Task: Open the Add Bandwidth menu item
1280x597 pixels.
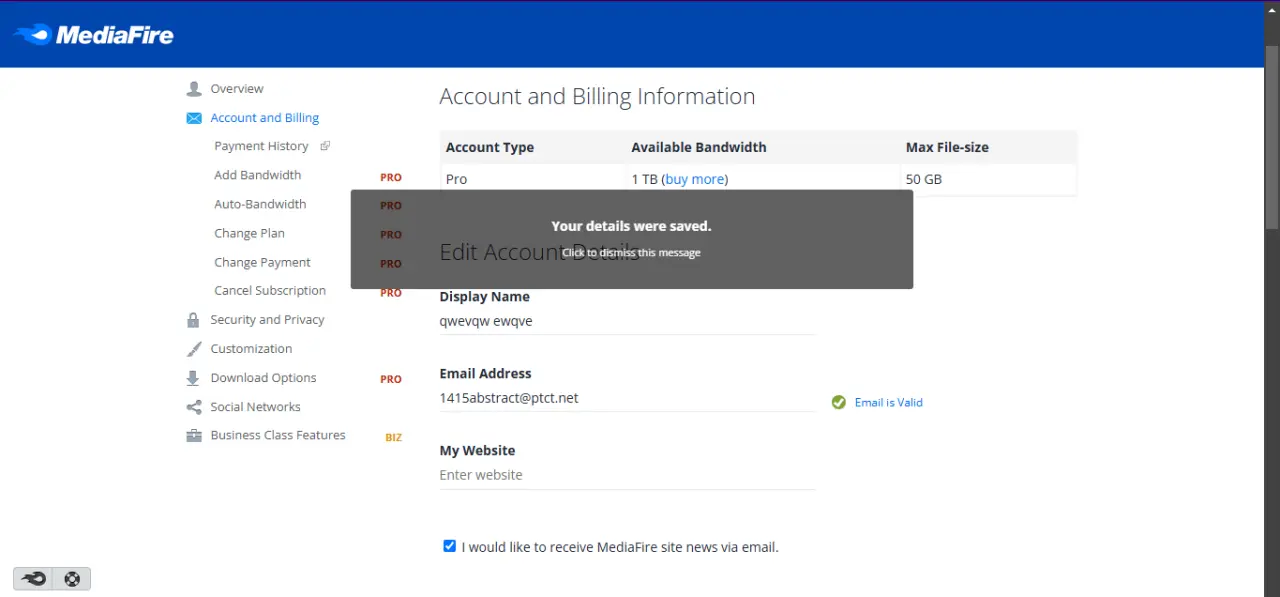Action: [x=257, y=175]
